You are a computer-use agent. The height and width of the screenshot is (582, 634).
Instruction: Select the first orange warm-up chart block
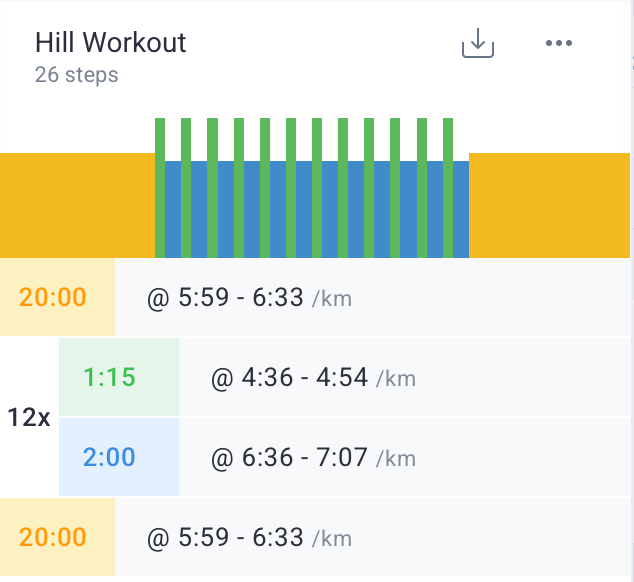tap(77, 205)
